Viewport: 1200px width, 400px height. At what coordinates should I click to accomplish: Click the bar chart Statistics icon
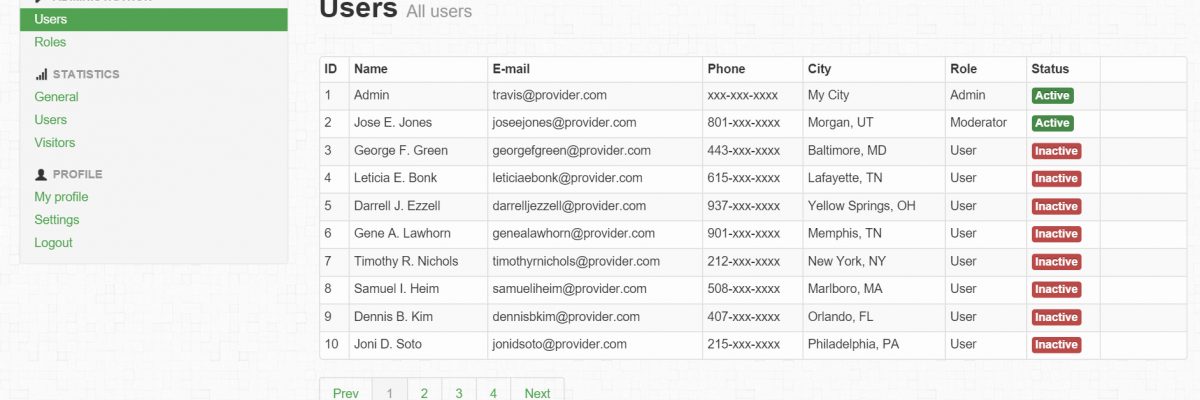pyautogui.click(x=41, y=74)
